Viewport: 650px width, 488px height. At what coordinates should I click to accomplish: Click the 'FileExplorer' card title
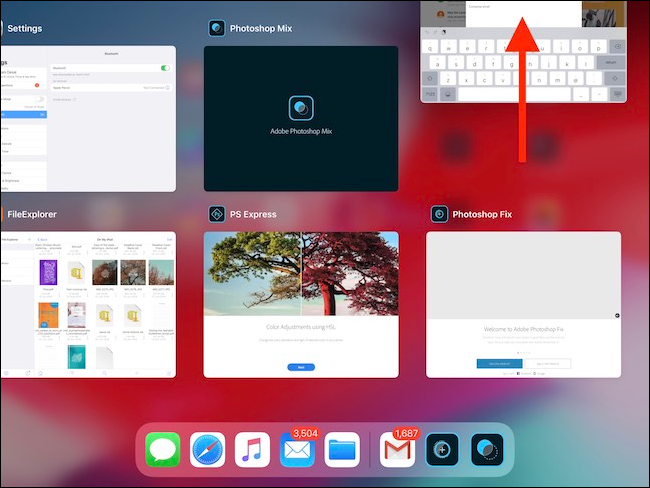(x=32, y=214)
